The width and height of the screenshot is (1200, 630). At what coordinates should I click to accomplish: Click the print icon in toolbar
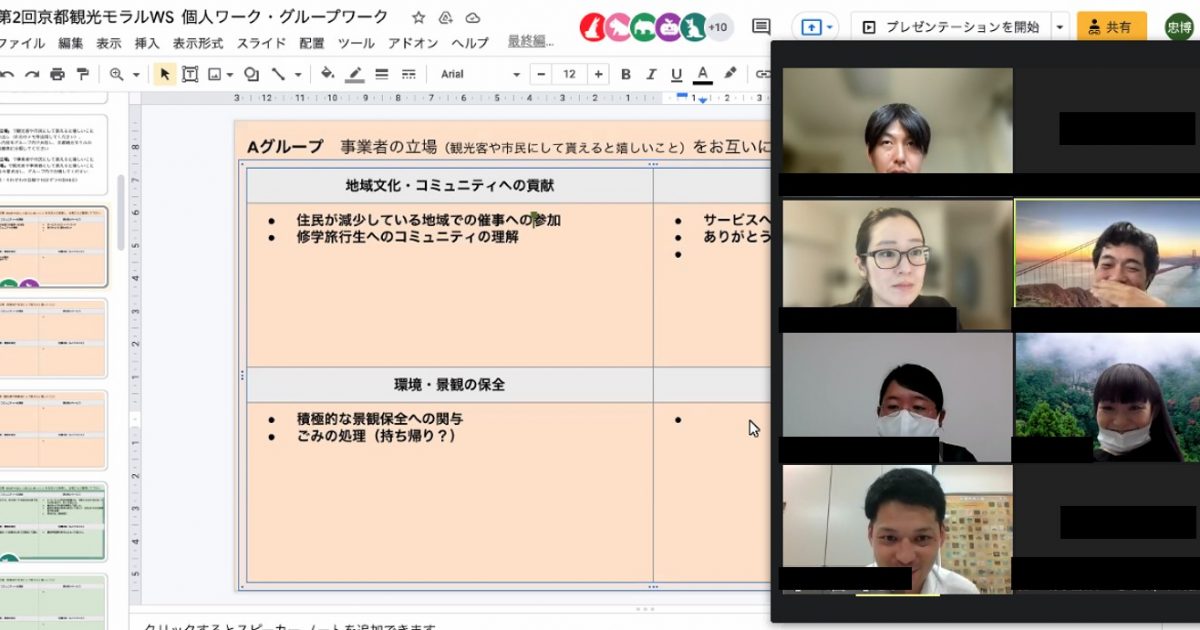tap(57, 74)
